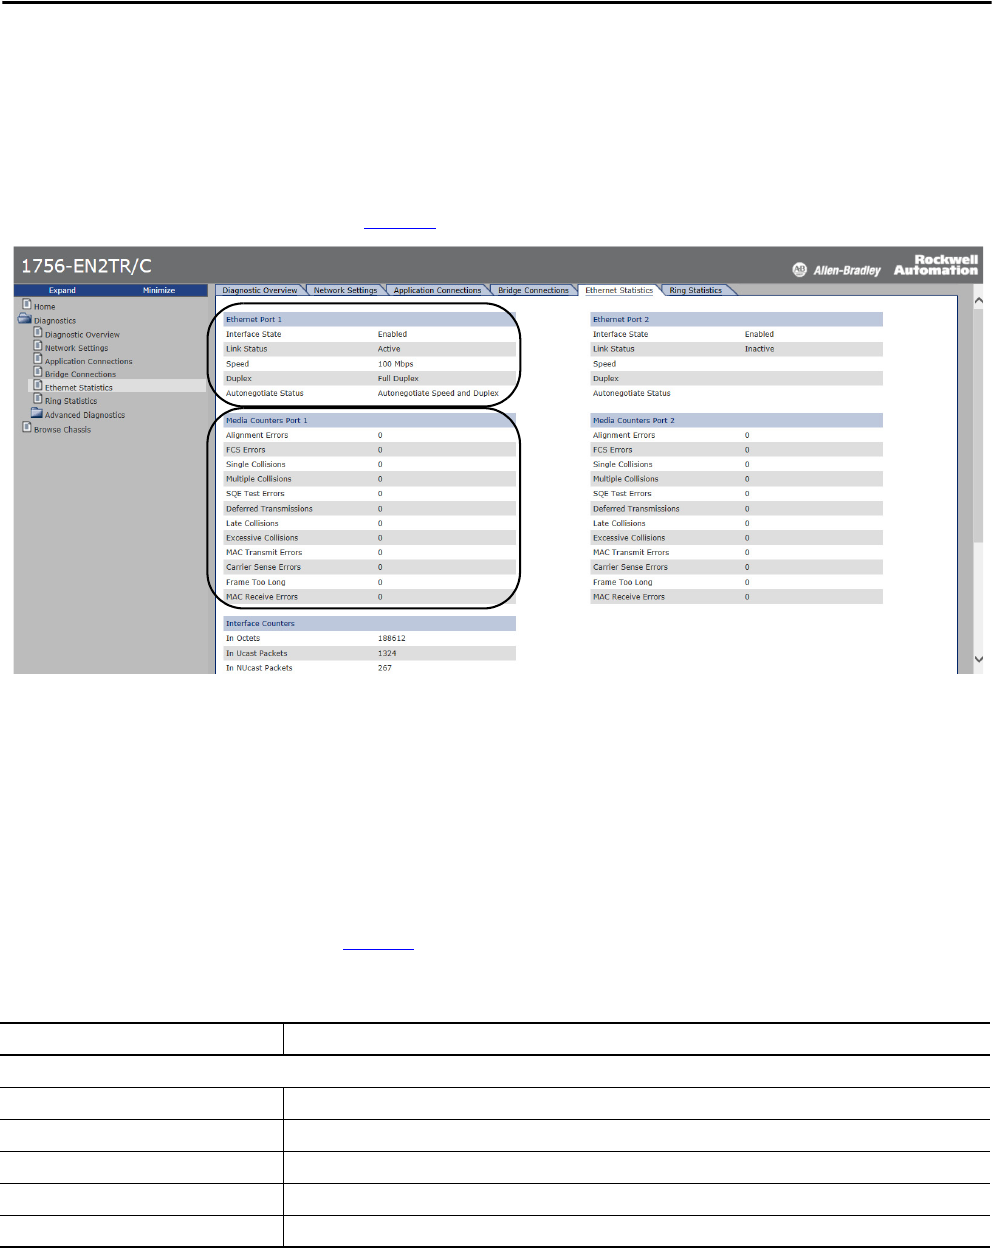992x1248 pixels.
Task: Click 'Autonegotiate Speed and Duplex' value
Action: 438,393
